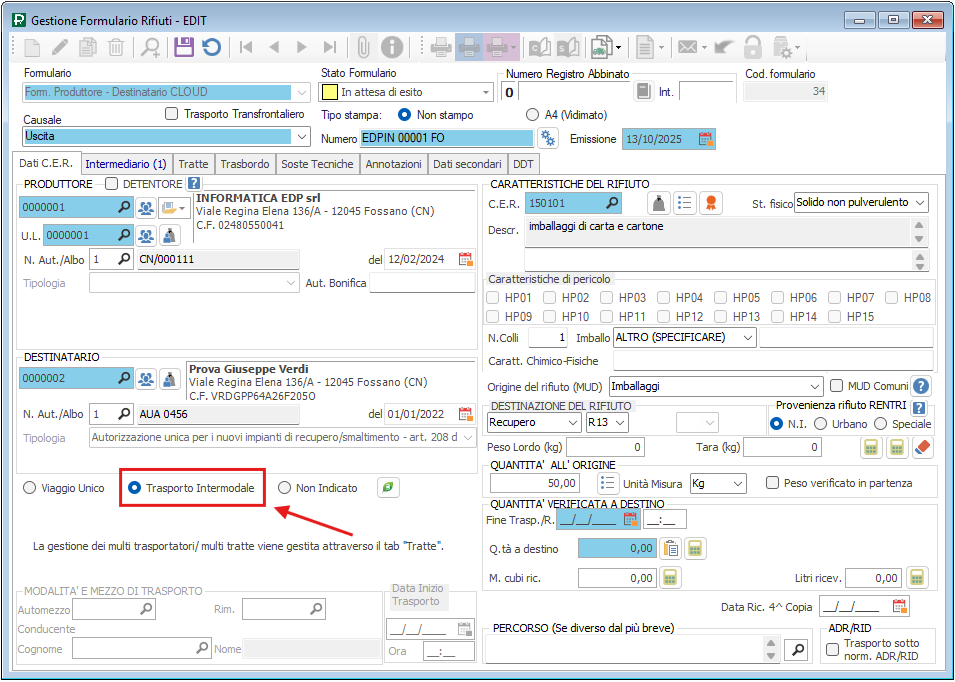Click the gears icon next to Numero field
Screen dimensions: 955x682
point(548,138)
